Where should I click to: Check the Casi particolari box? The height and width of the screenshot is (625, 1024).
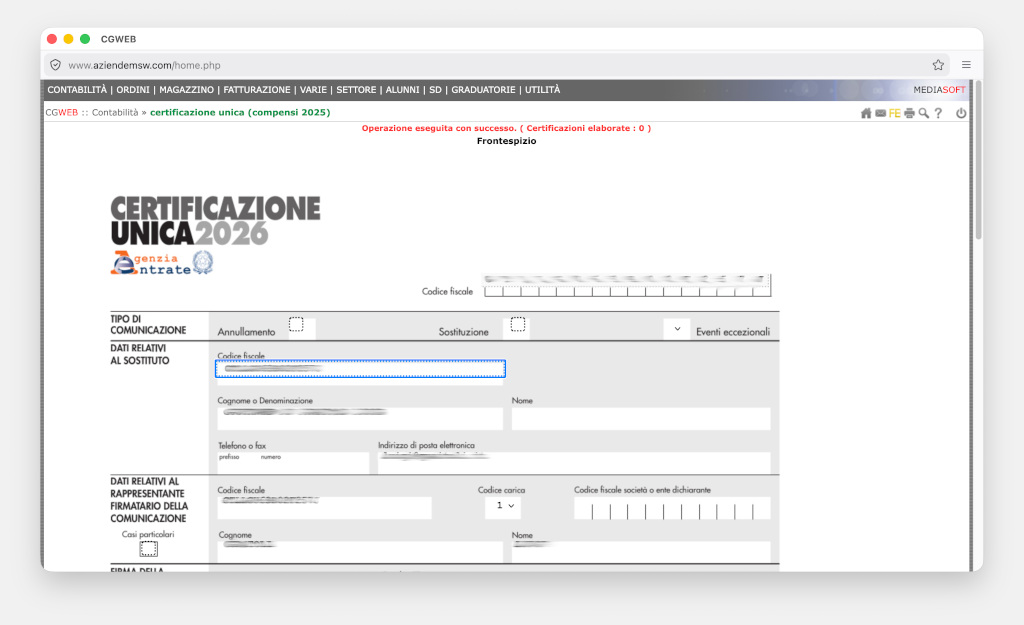point(148,548)
